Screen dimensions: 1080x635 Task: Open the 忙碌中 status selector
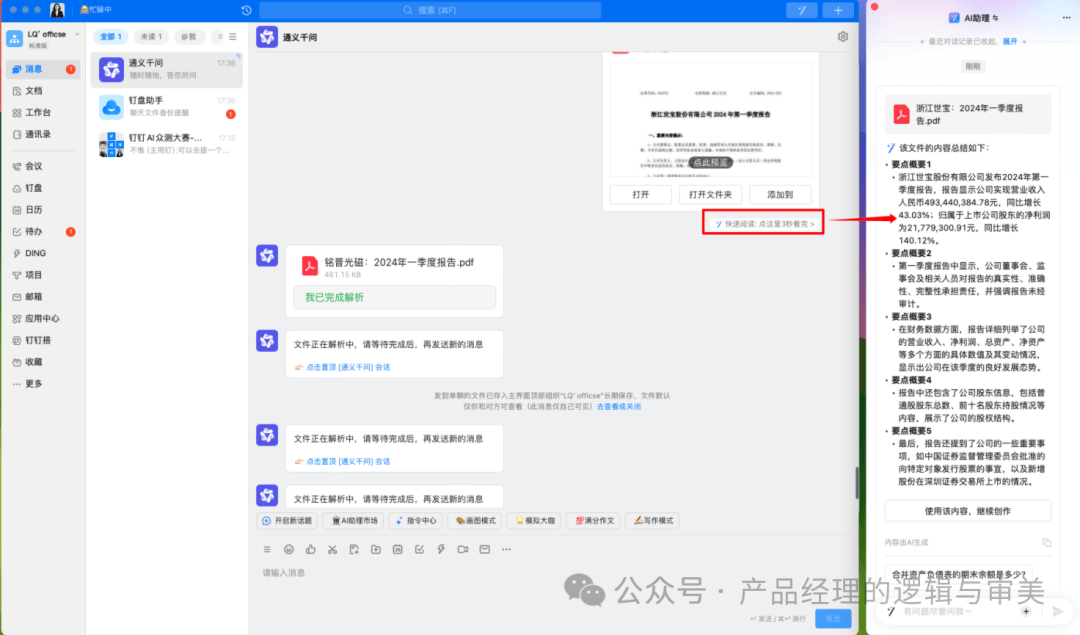coord(96,10)
